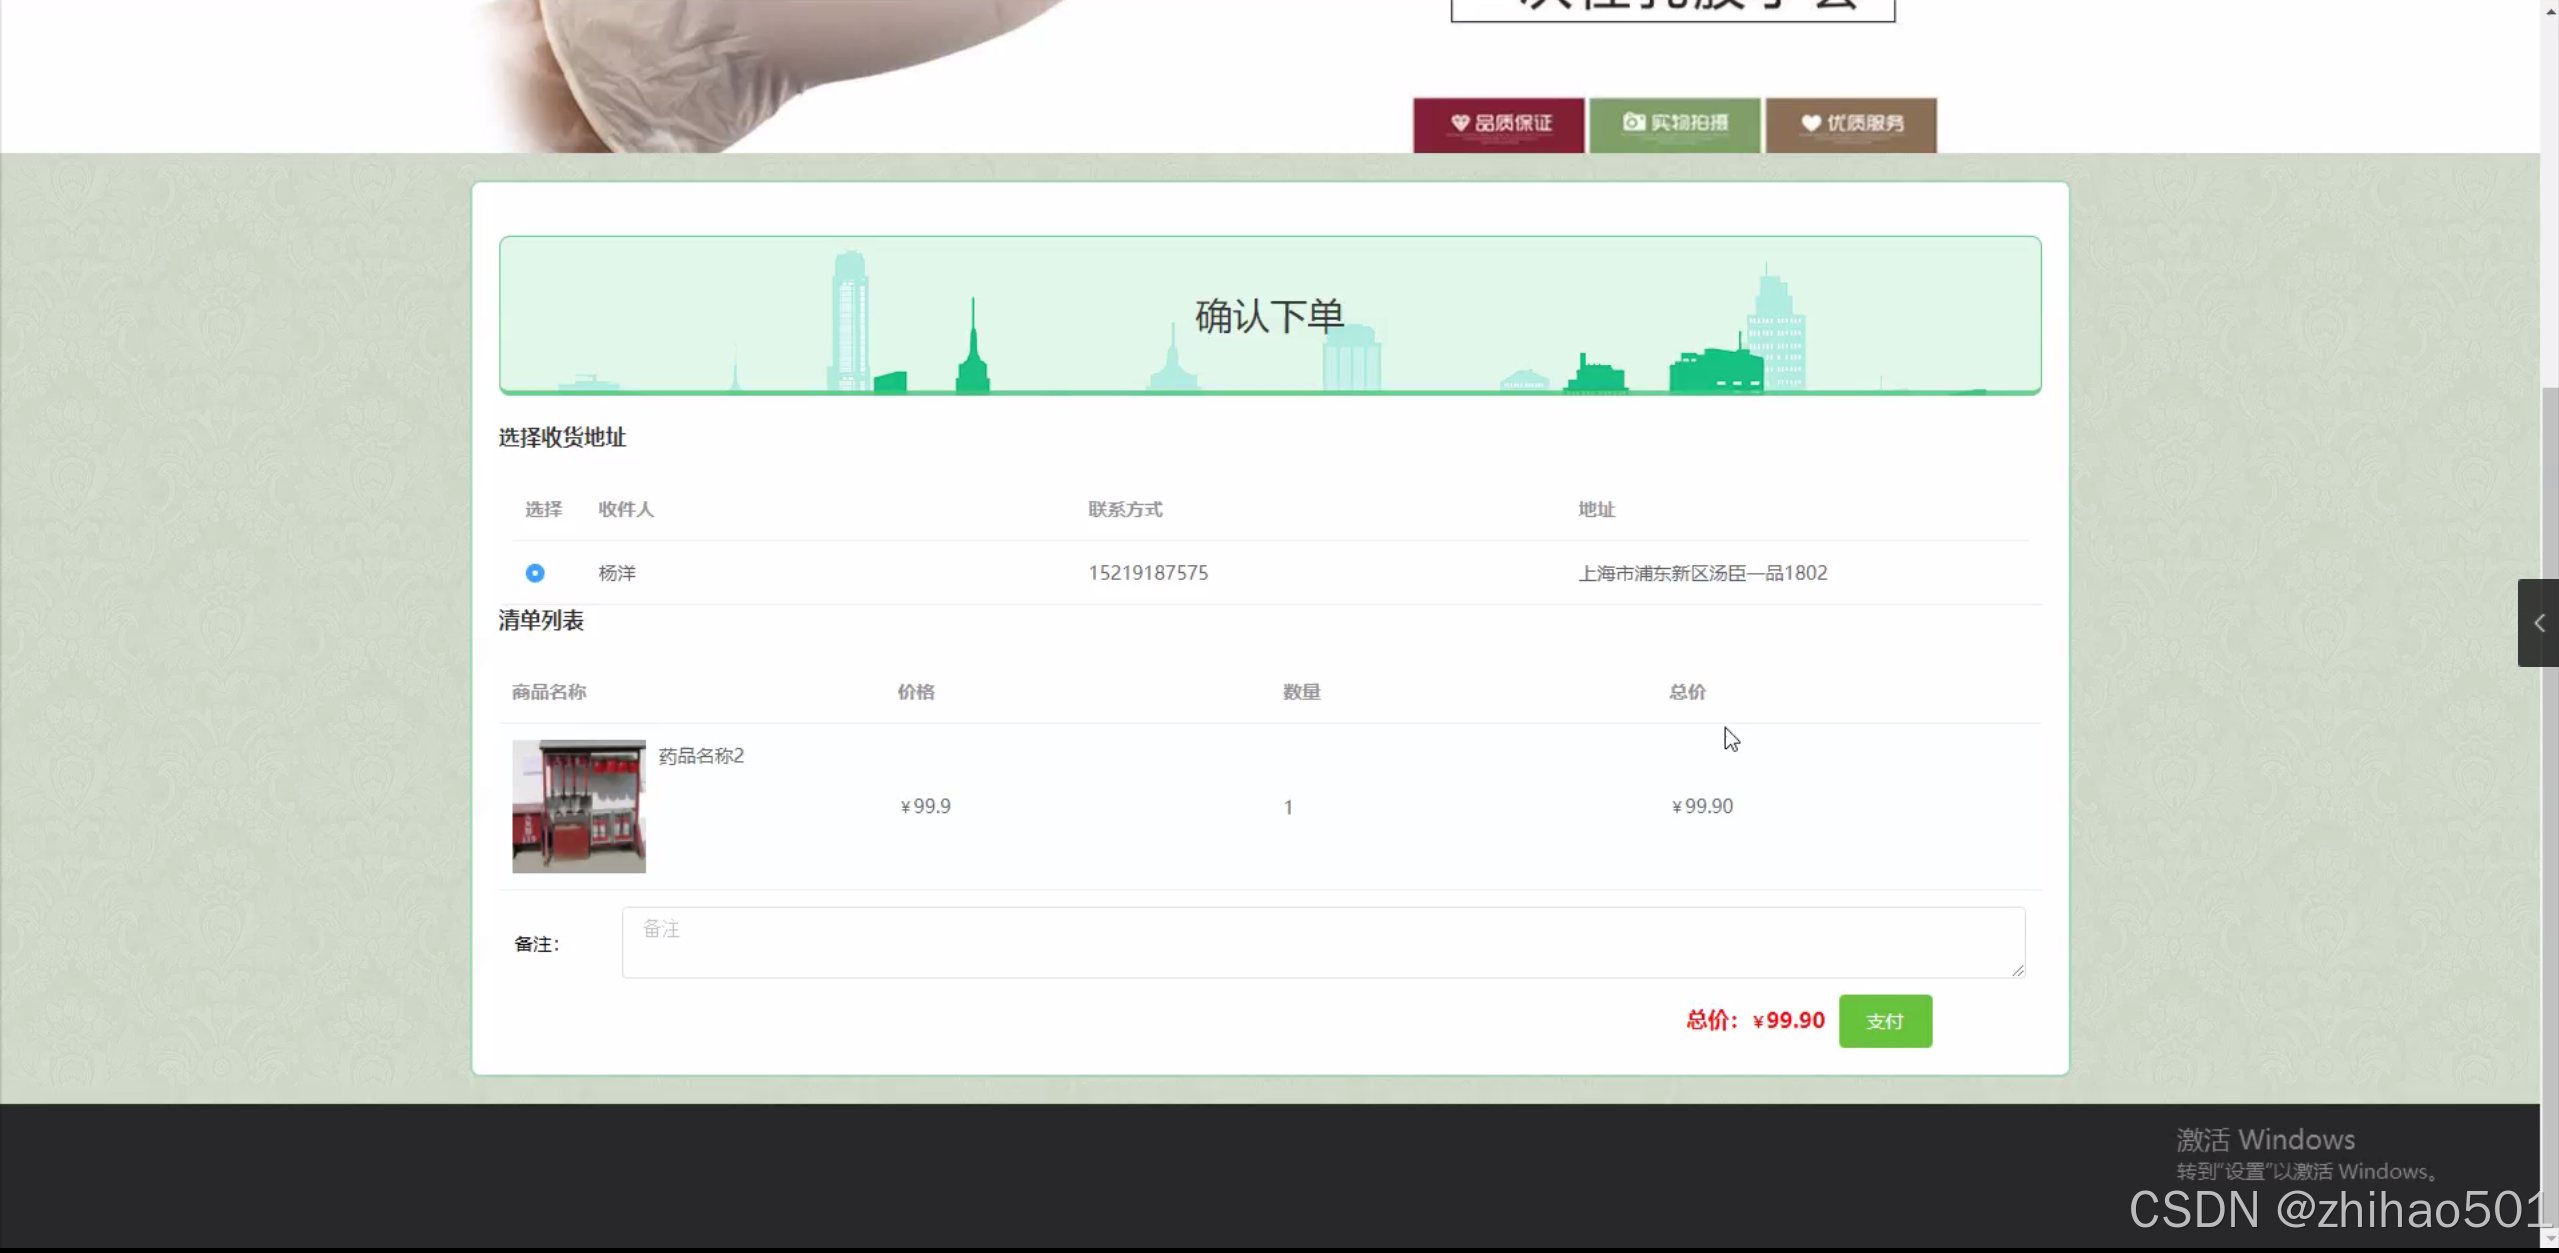Click the 收件人 column header
The height and width of the screenshot is (1253, 2559).
click(626, 510)
